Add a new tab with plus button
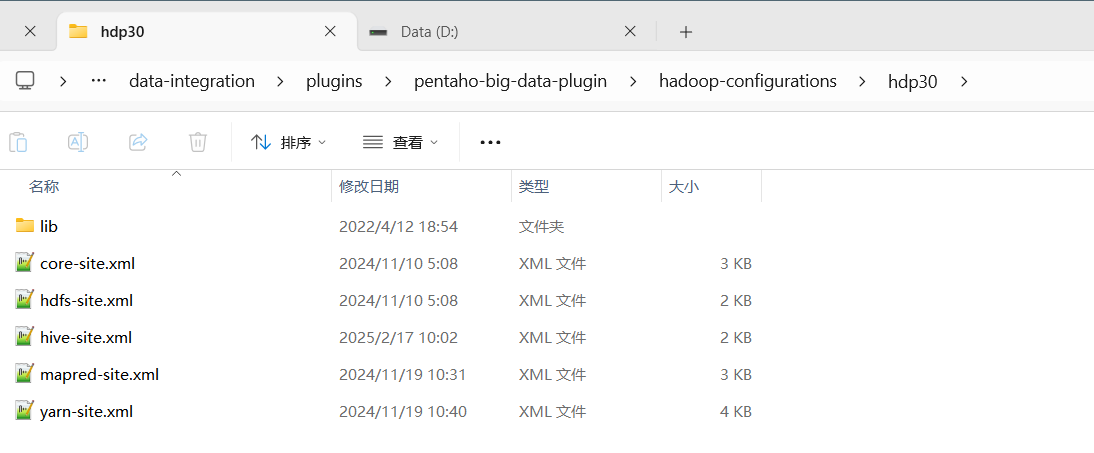1094x453 pixels. (686, 31)
